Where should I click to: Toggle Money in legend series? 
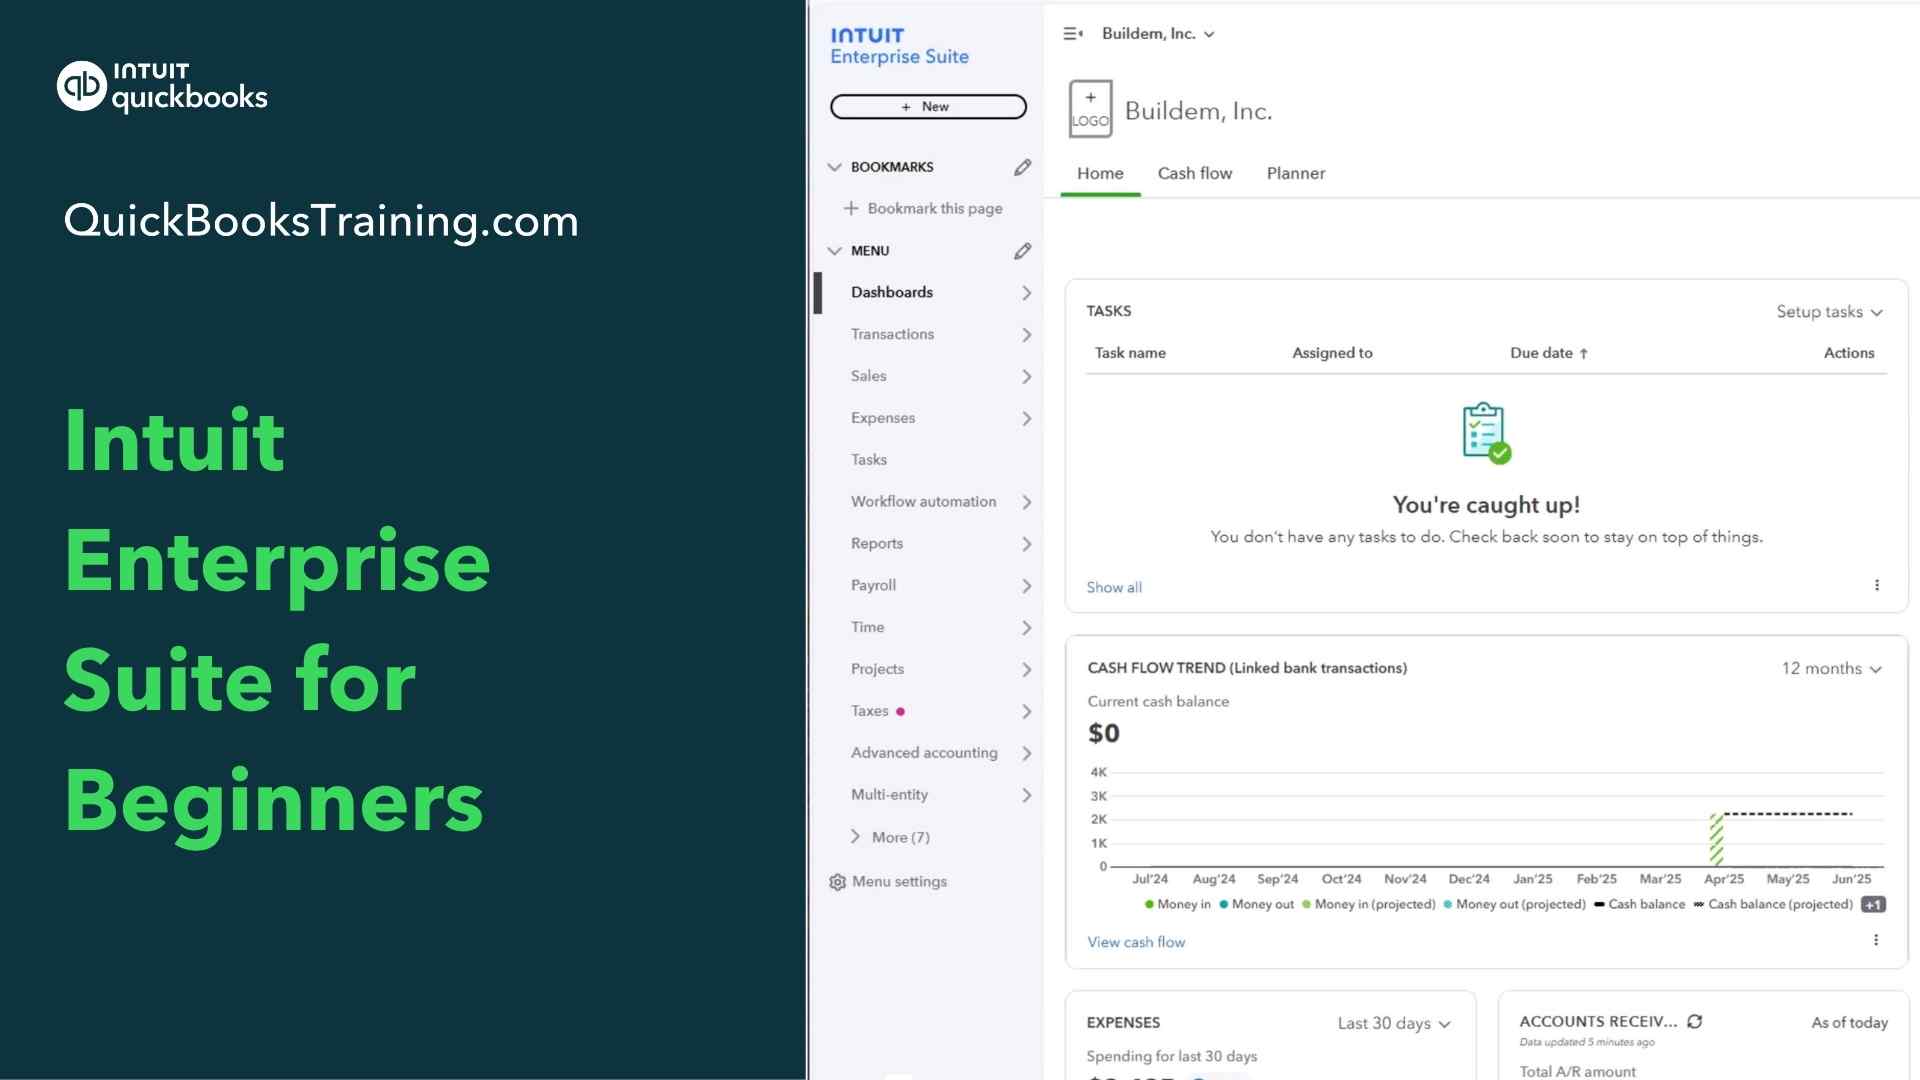point(1178,904)
